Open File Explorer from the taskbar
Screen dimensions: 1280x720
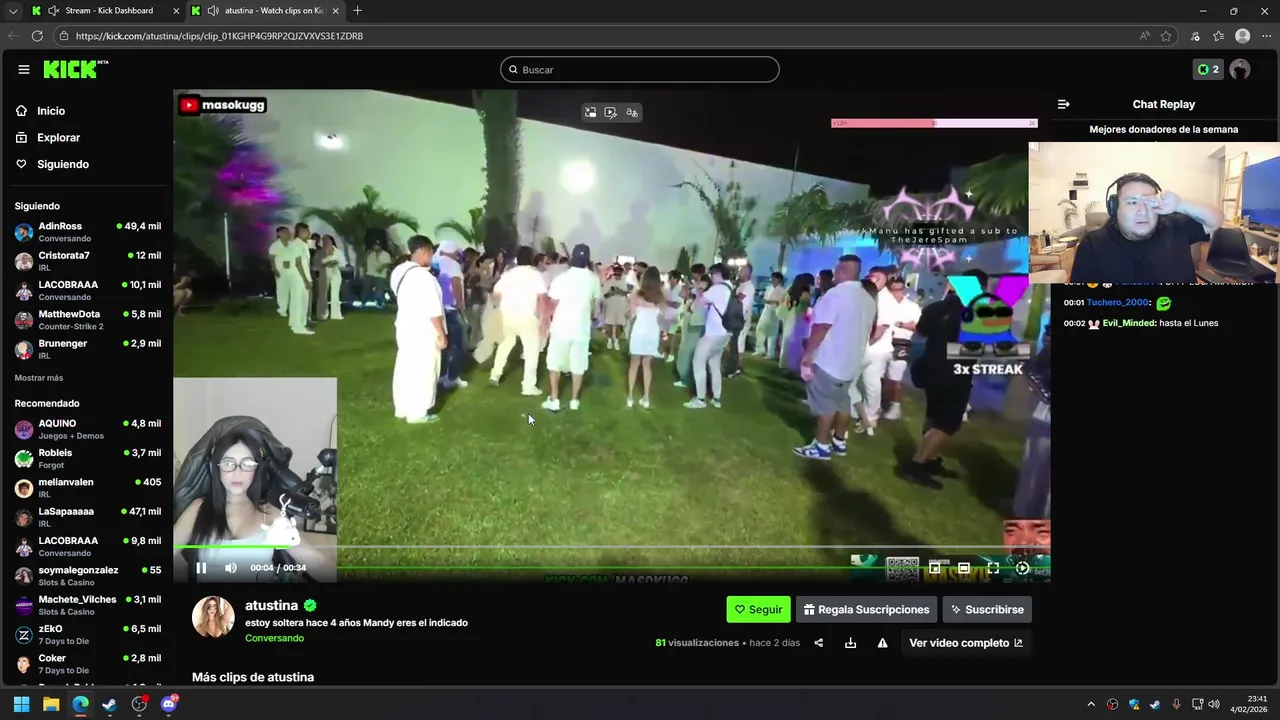coord(51,704)
